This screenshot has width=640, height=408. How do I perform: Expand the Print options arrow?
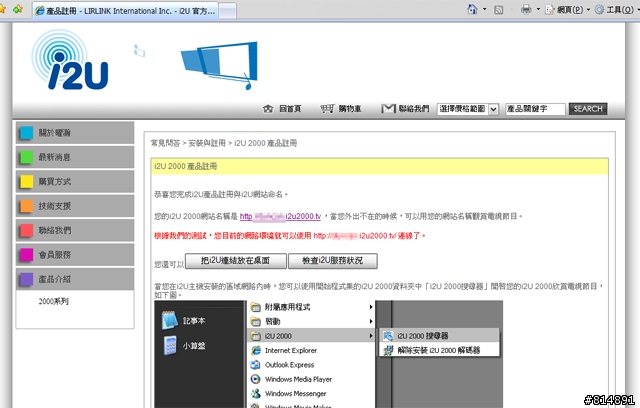(538, 9)
